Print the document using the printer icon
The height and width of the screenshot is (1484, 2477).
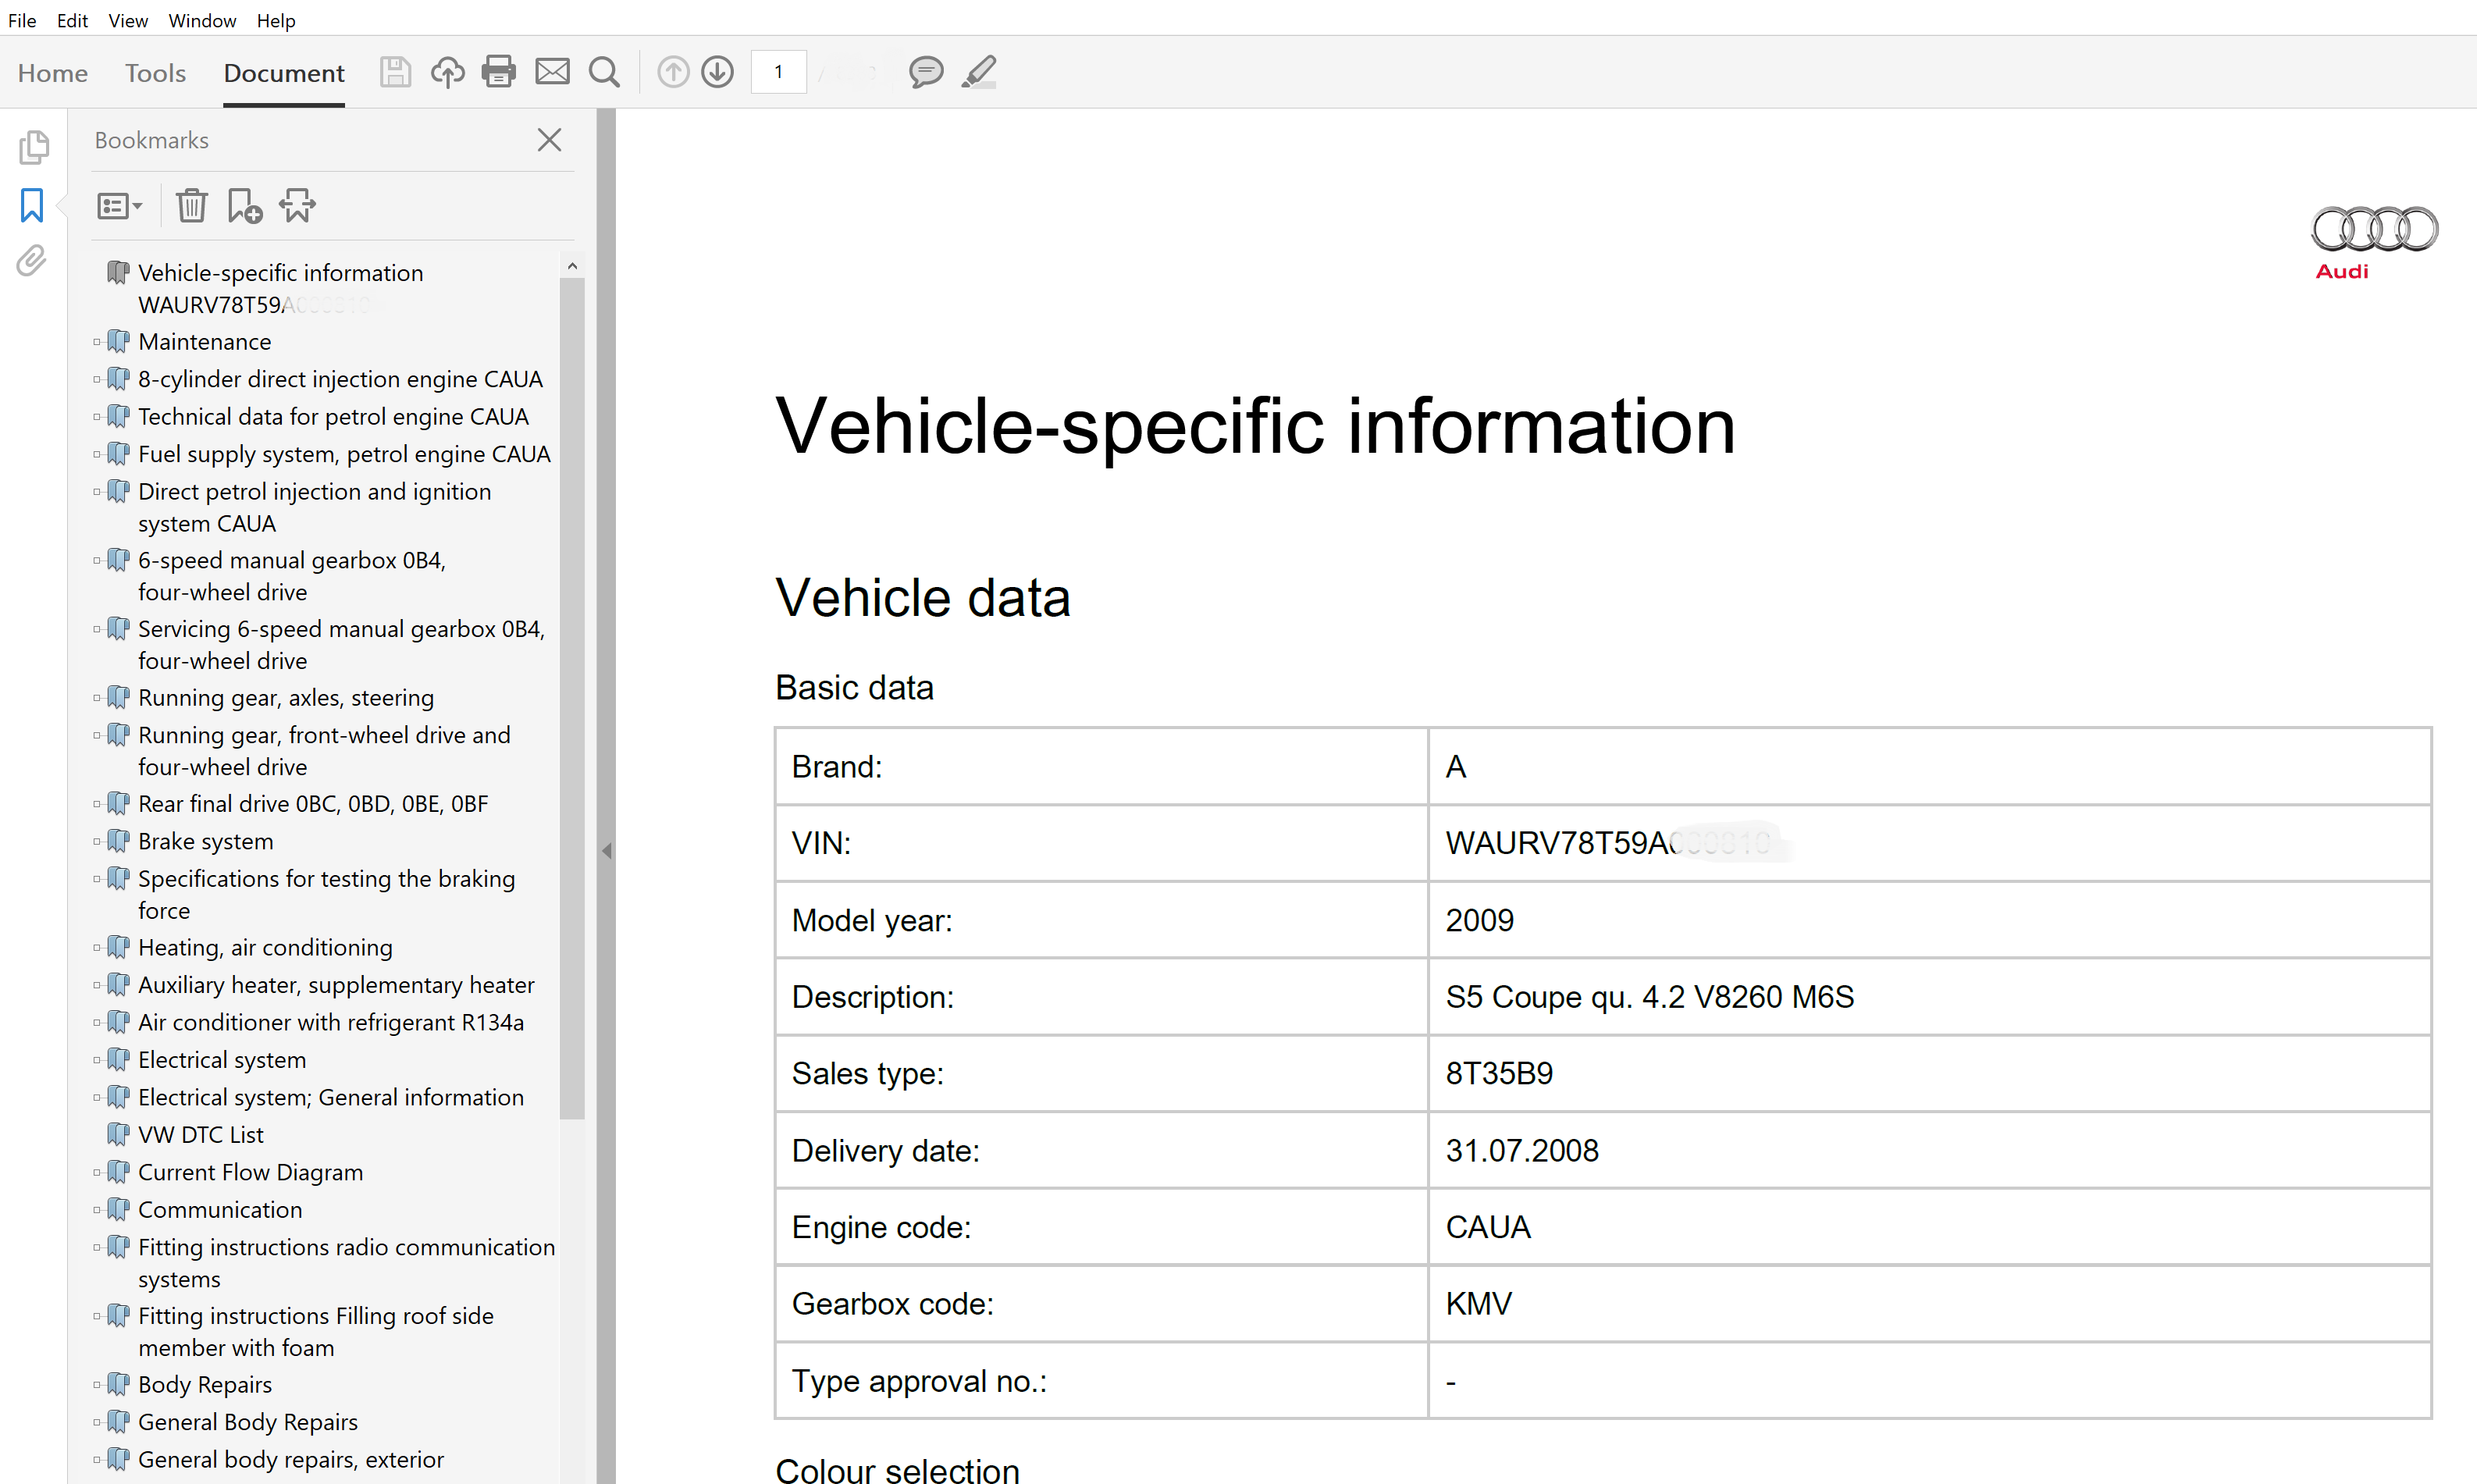click(x=498, y=72)
